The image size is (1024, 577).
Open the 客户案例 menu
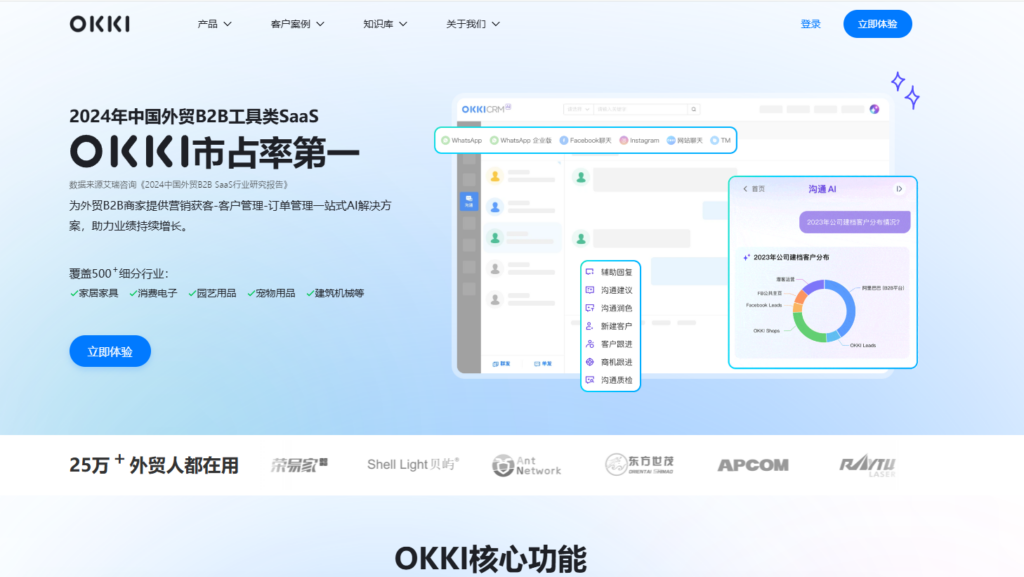(x=295, y=23)
